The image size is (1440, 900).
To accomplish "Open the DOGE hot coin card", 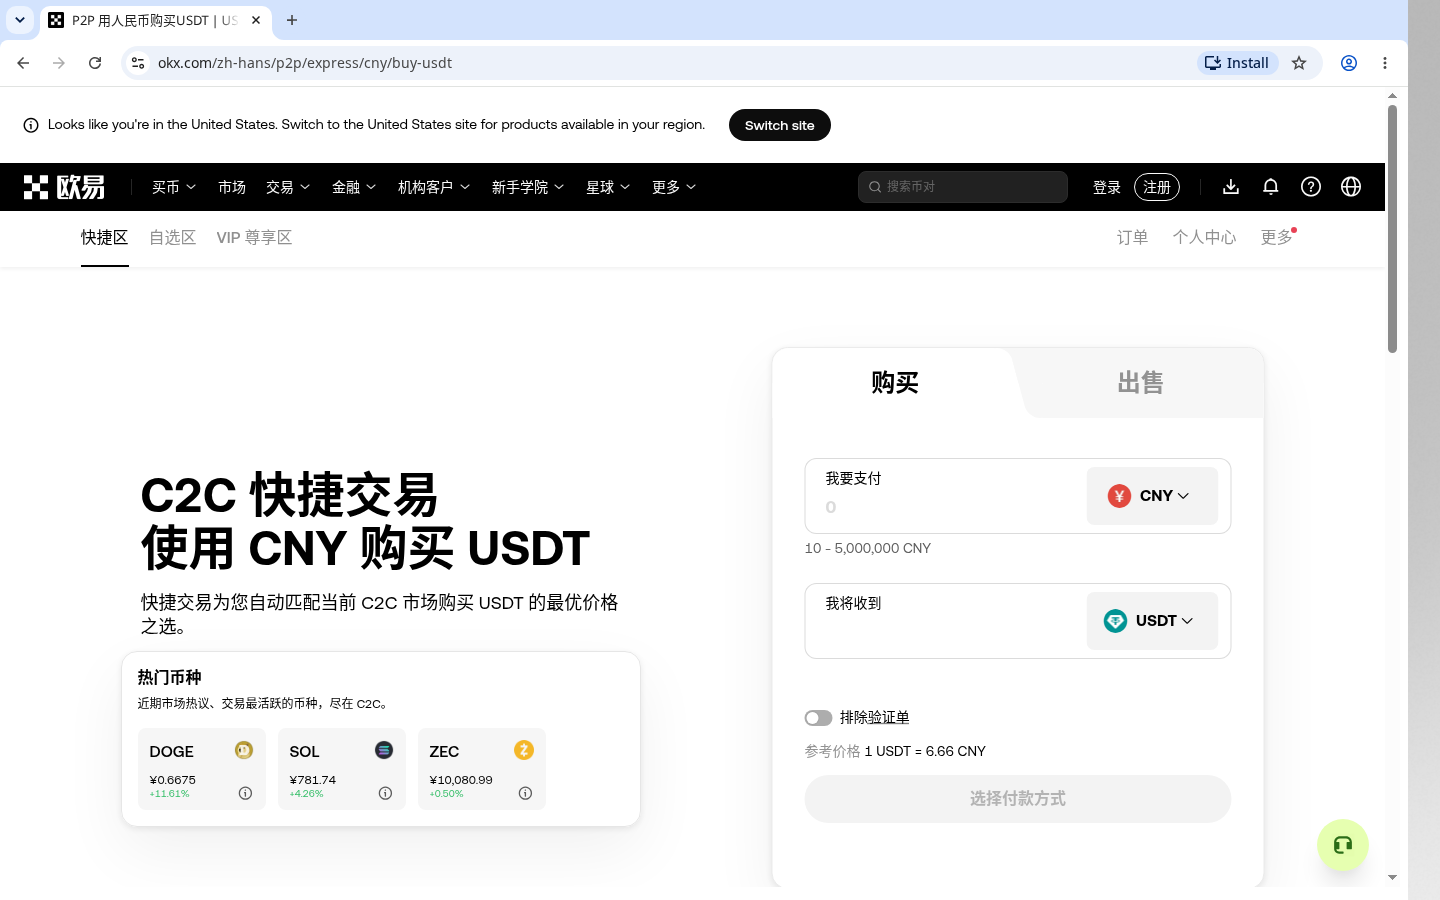I will tap(201, 769).
